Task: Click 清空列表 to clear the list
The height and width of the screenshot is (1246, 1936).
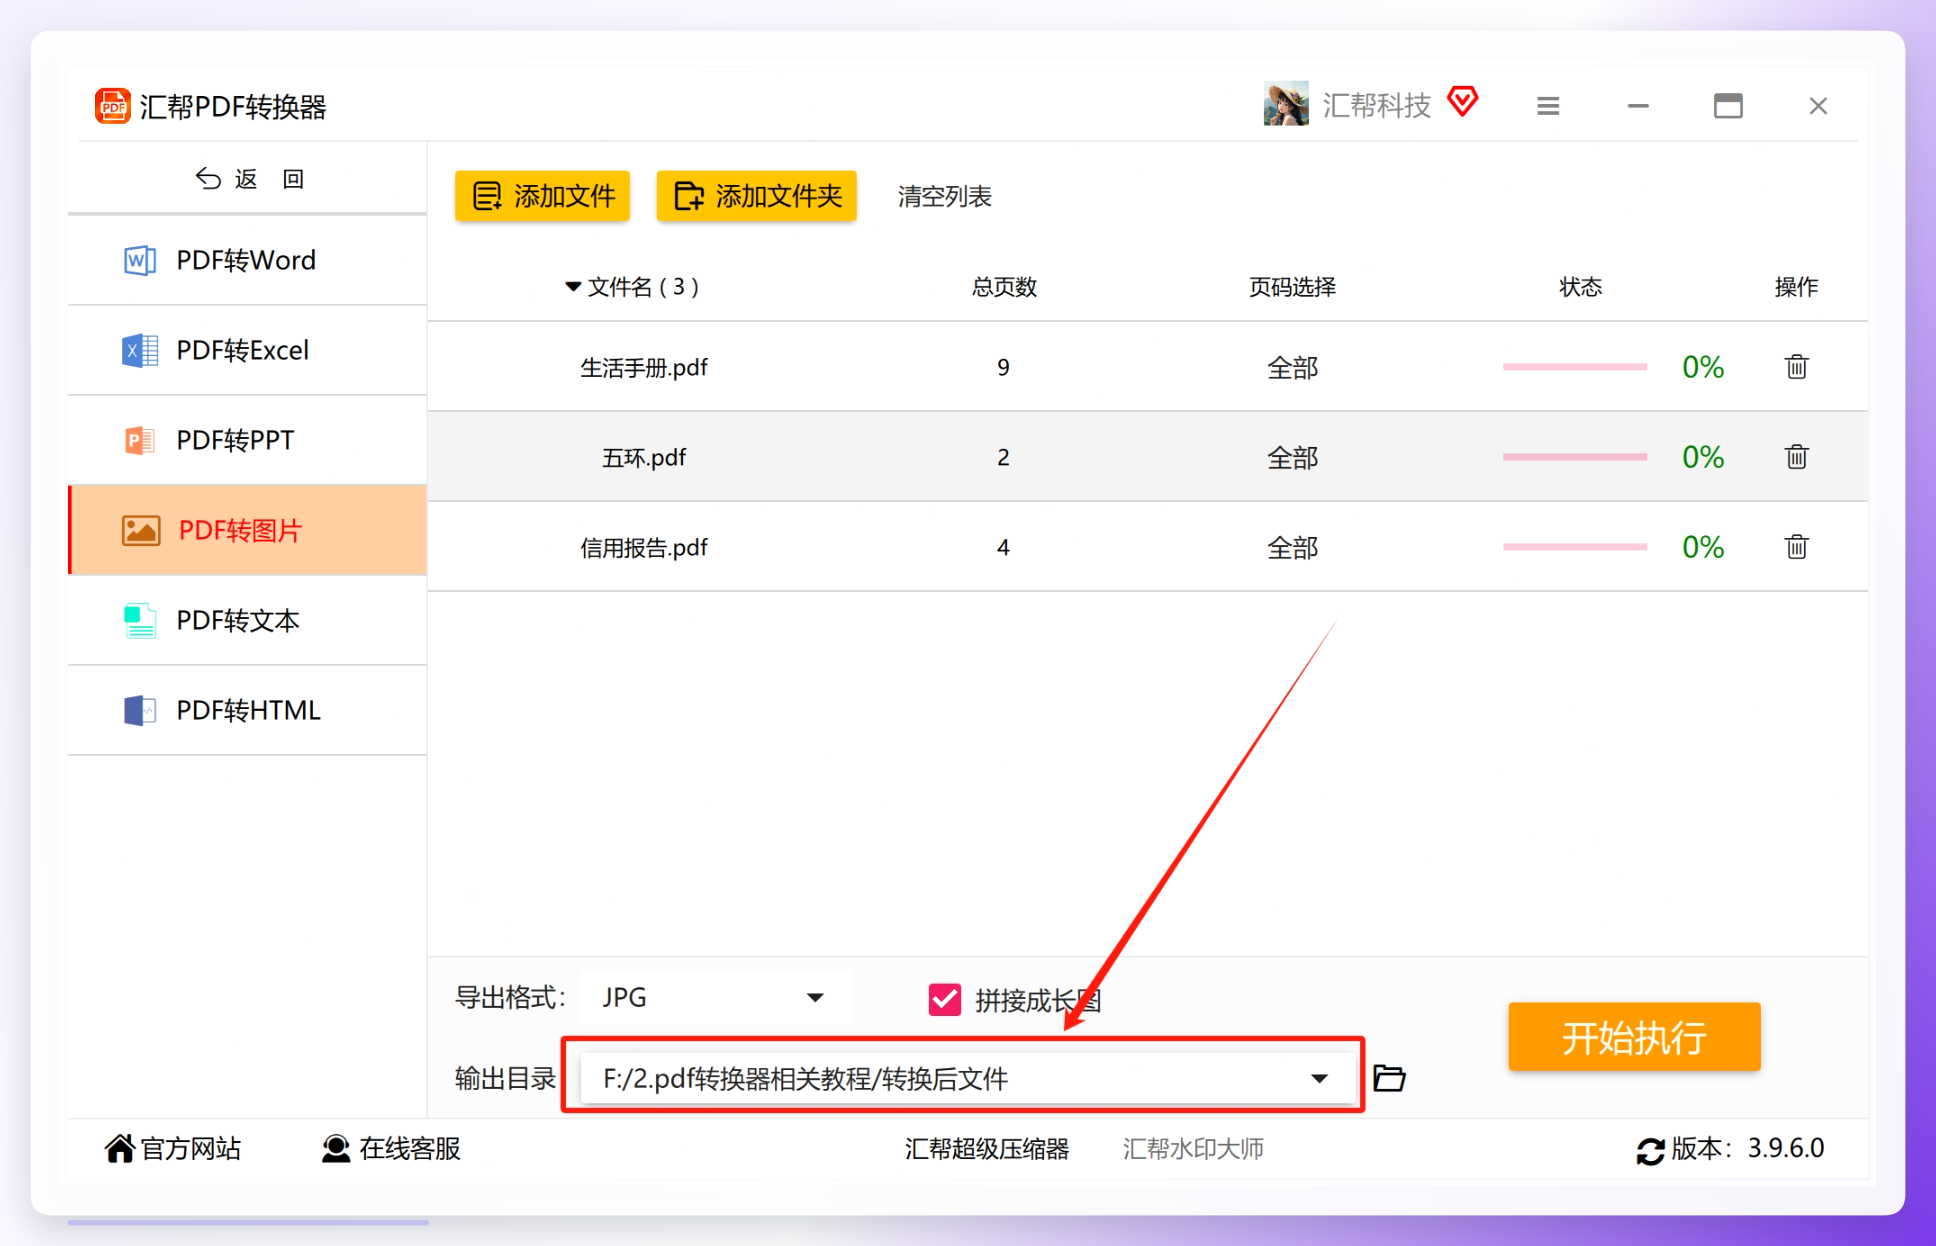Action: tap(944, 196)
